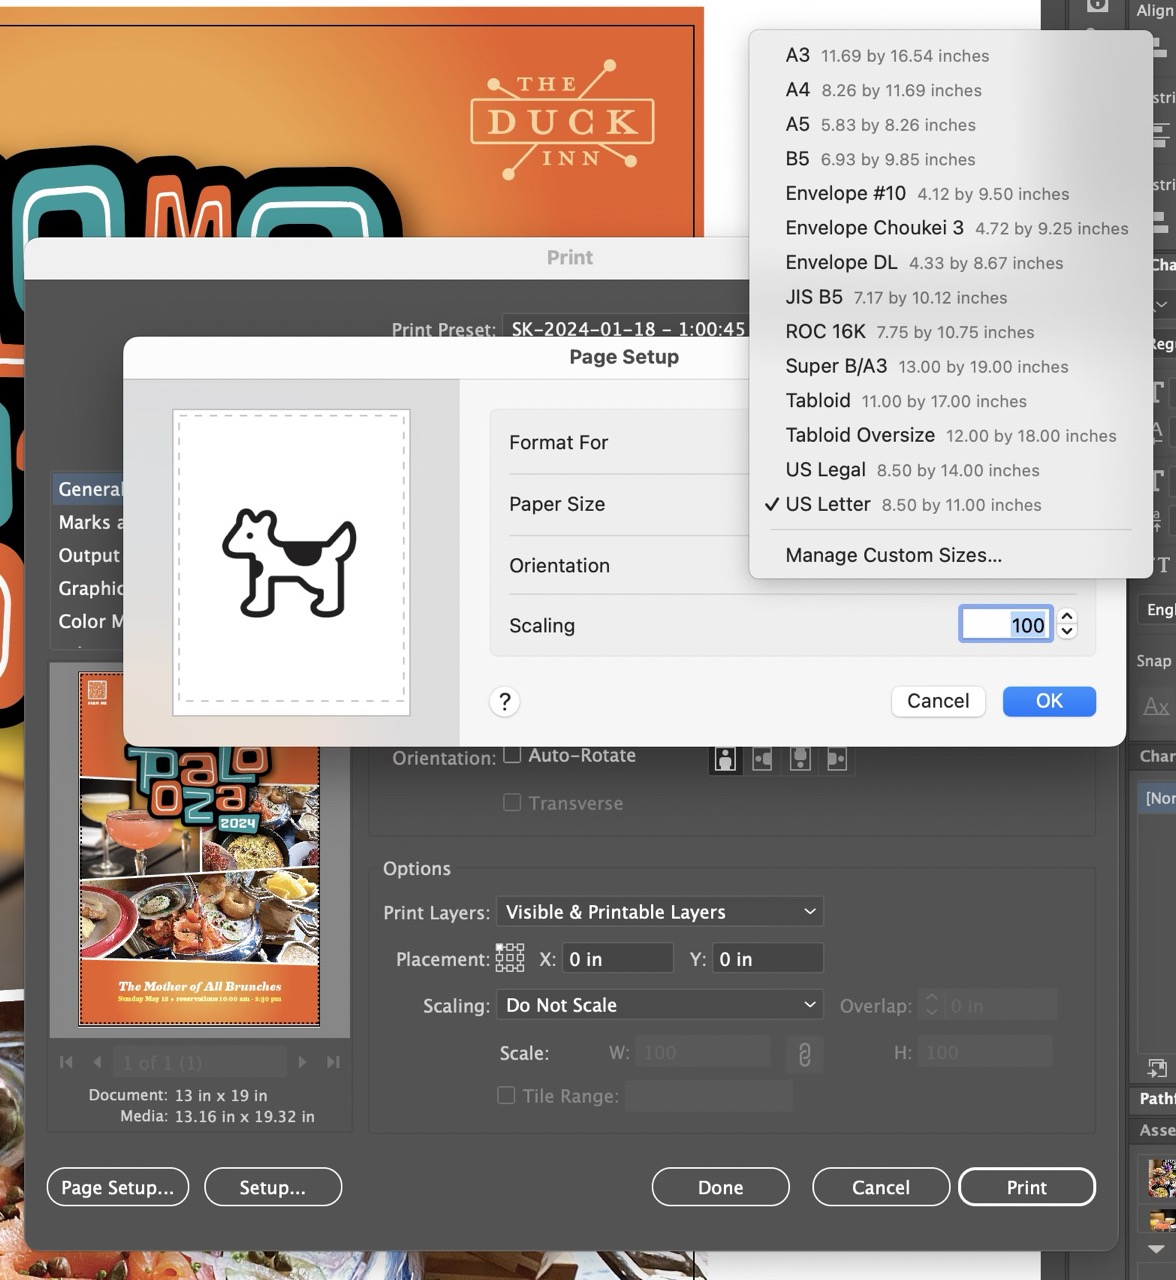Viewport: 1176px width, 1280px height.
Task: Open the Print Preset dropdown
Action: tap(627, 329)
